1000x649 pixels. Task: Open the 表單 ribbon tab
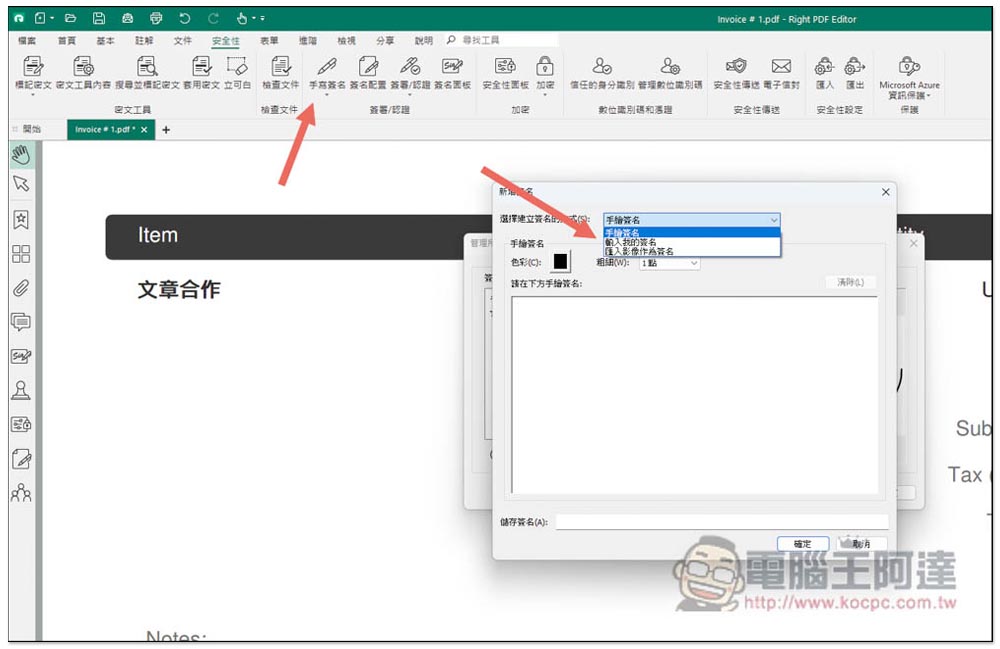coord(269,41)
